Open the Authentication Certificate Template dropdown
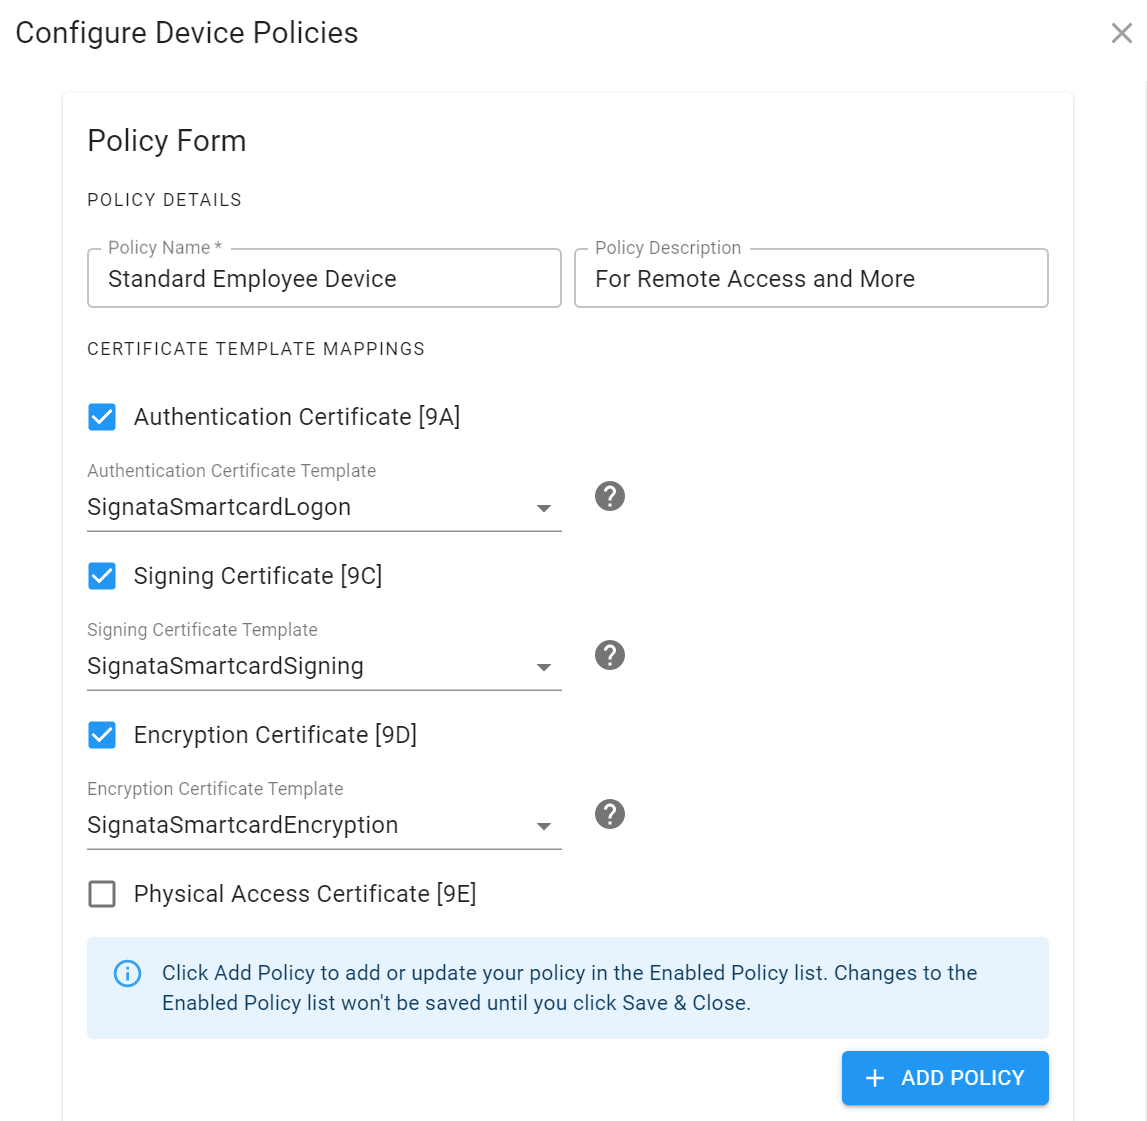The image size is (1147, 1121). pos(543,508)
